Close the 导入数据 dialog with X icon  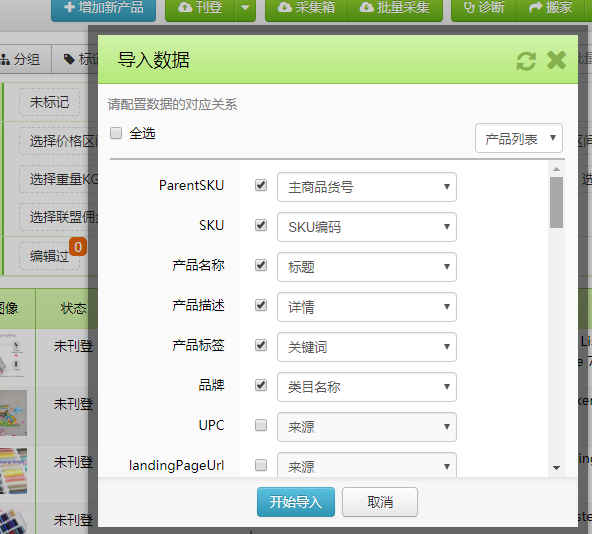[556, 60]
